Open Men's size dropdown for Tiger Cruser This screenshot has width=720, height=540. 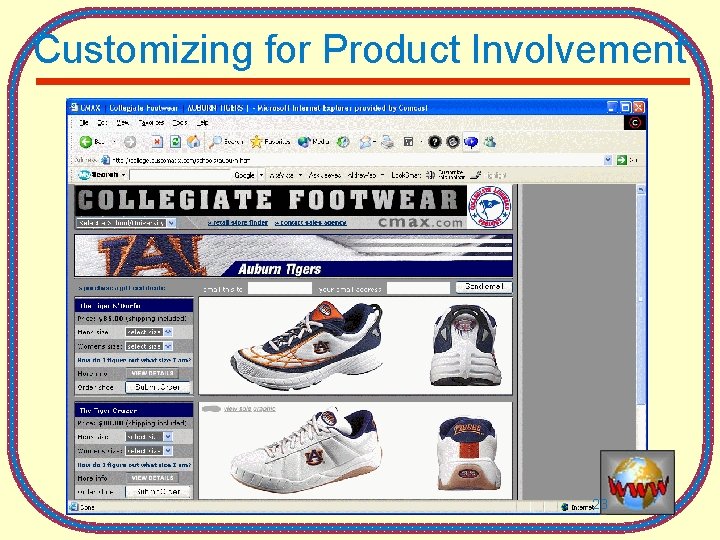click(x=149, y=437)
